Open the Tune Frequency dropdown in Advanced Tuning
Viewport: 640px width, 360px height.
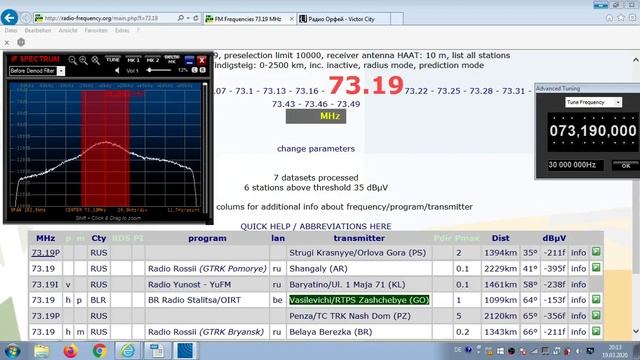coord(593,102)
